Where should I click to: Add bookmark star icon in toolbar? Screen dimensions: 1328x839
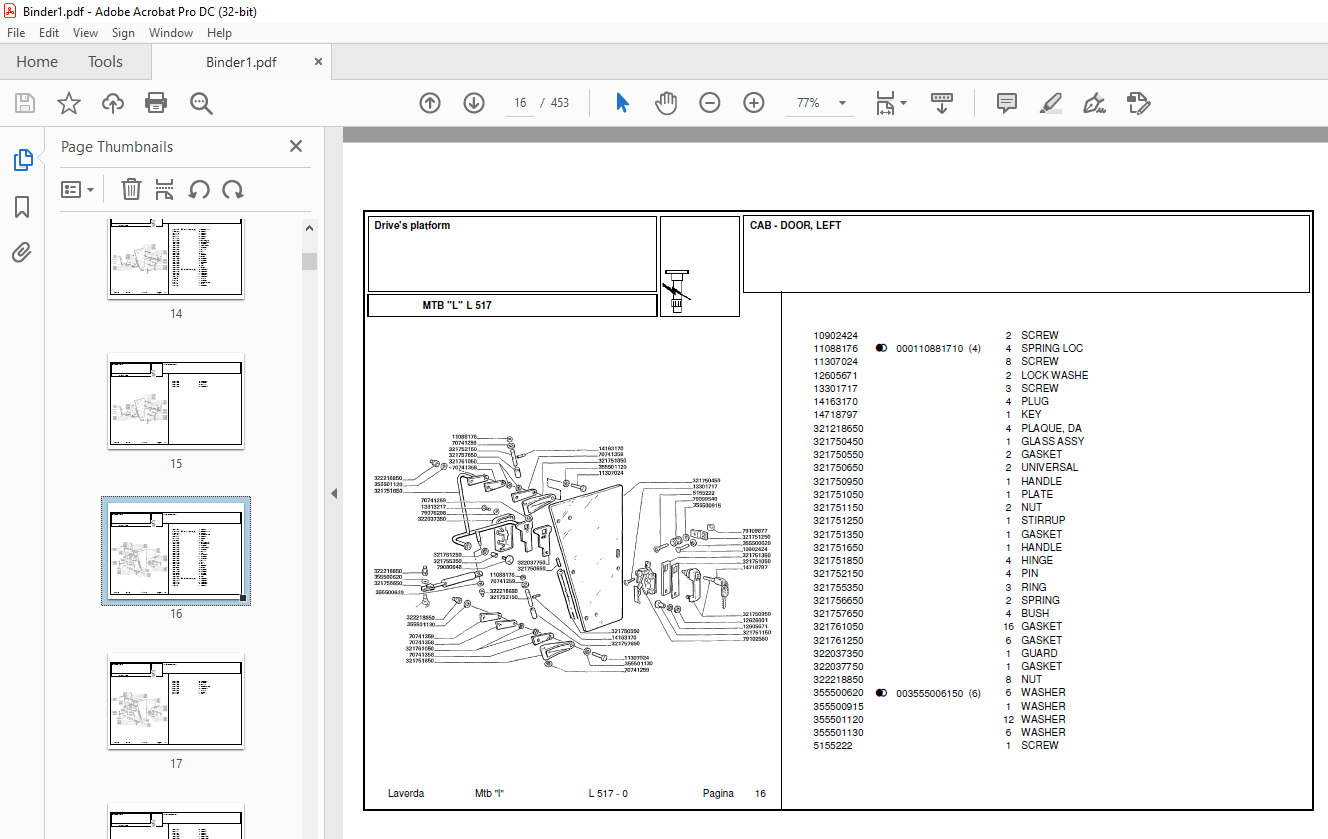pos(69,103)
